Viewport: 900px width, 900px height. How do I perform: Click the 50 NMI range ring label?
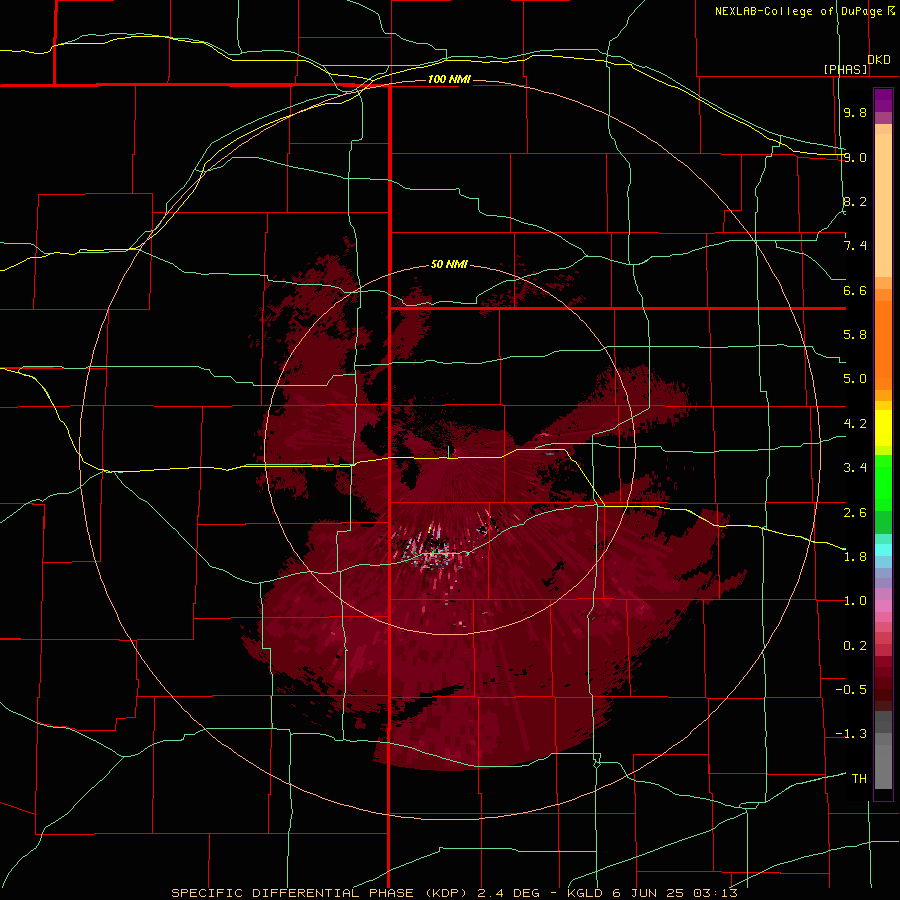(x=449, y=264)
